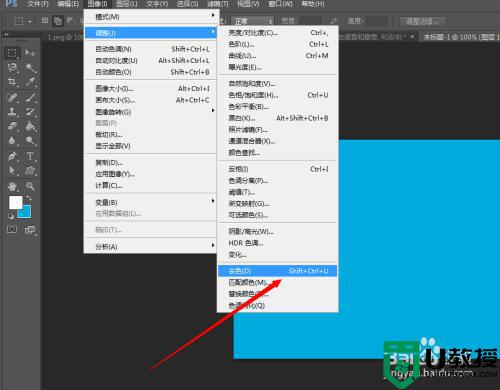
Task: Select the Lasso tool
Action: (x=12, y=68)
